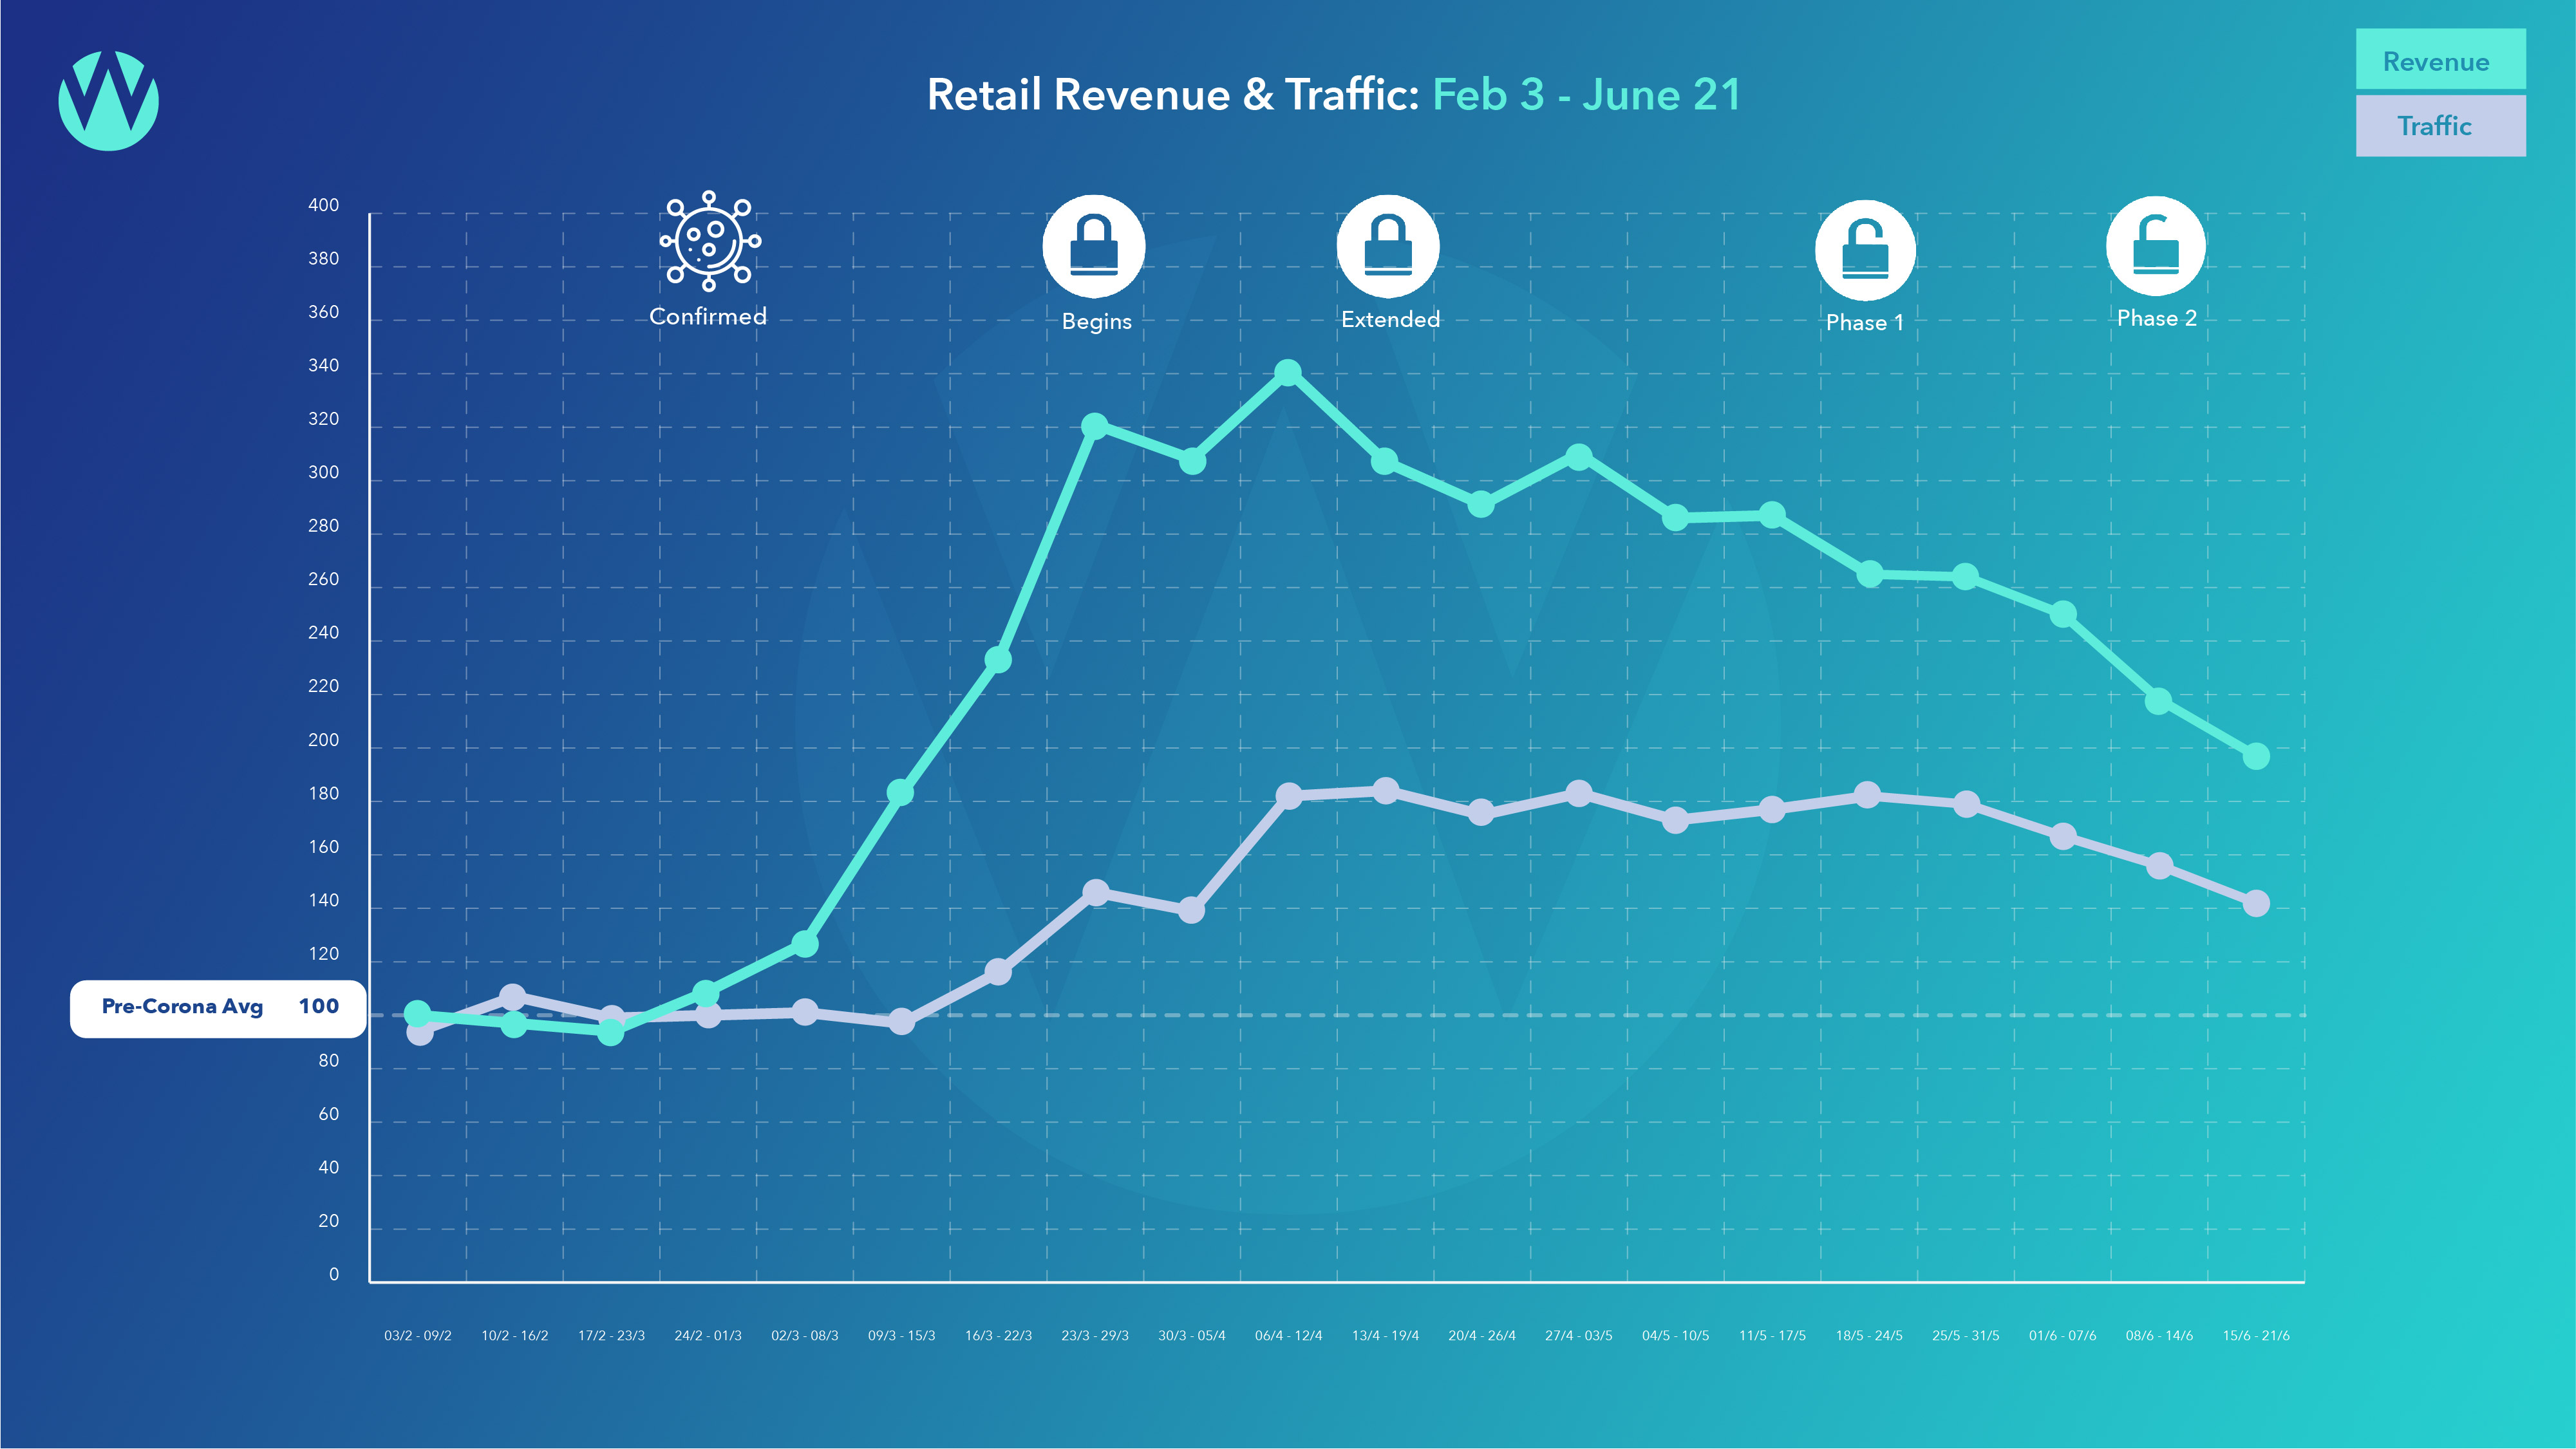Click the last traffic point 15/6 - 21/6
The width and height of the screenshot is (2576, 1449).
[2256, 903]
